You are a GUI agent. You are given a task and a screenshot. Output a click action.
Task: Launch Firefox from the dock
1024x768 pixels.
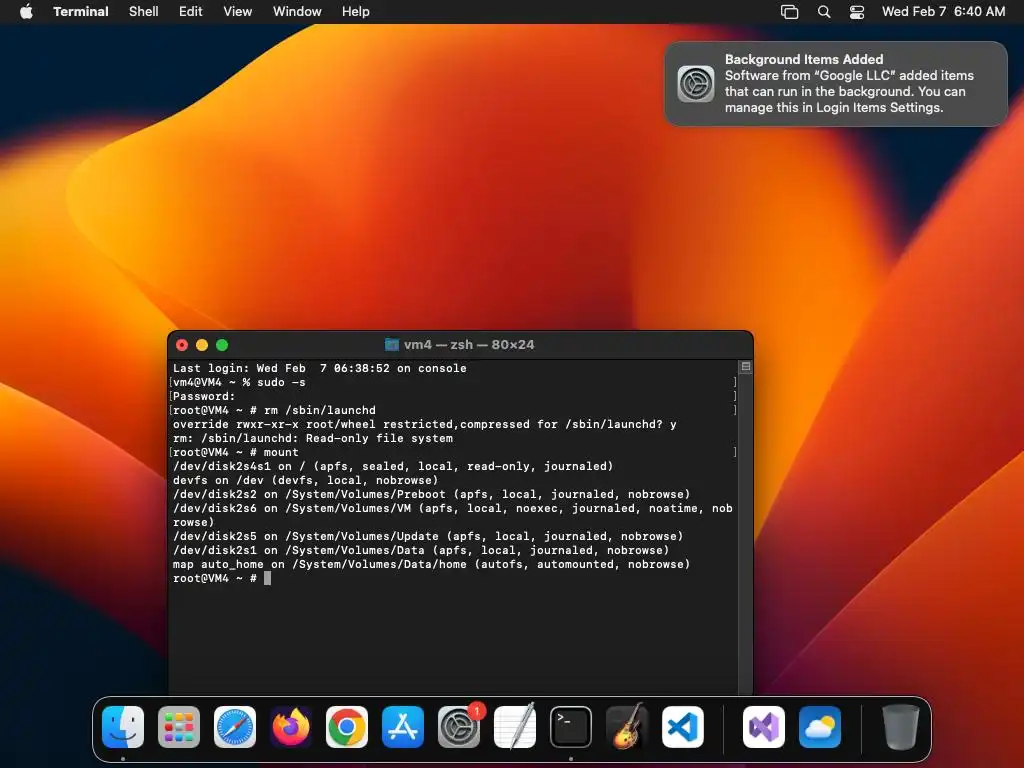coord(291,727)
